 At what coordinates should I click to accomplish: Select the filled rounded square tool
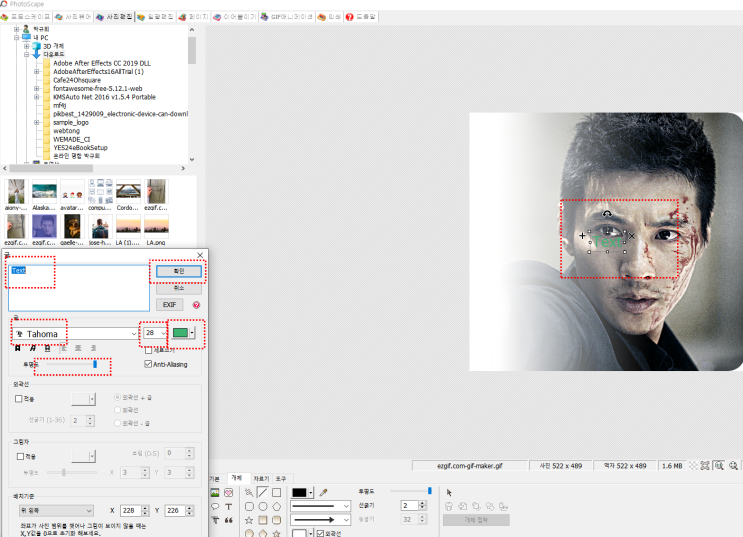pos(276,520)
